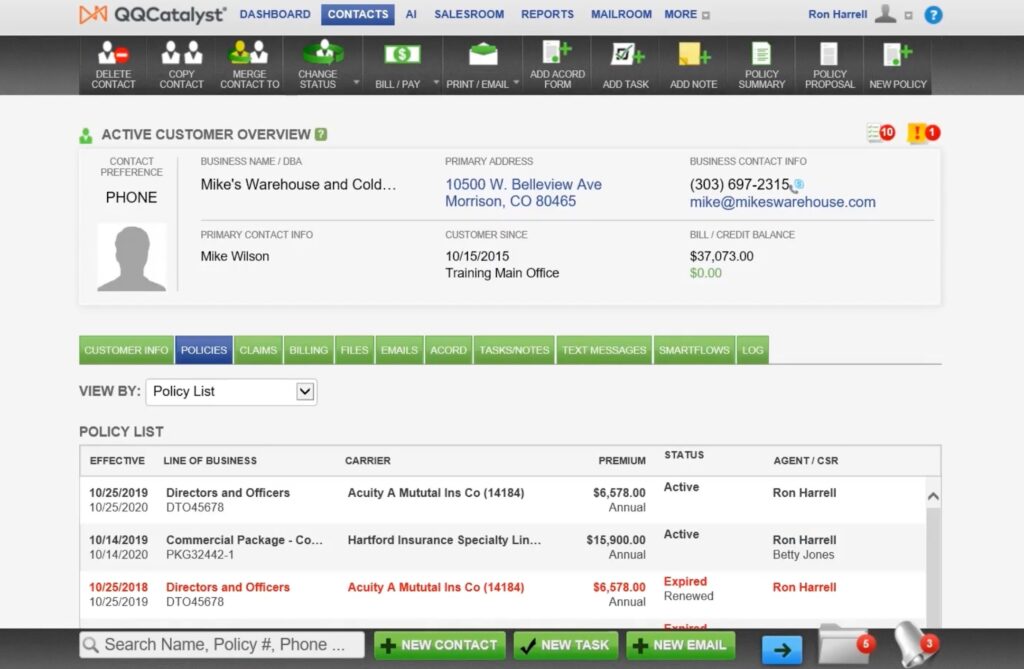This screenshot has width=1024, height=669.
Task: Click the Ron Harrell user name
Action: tap(837, 14)
